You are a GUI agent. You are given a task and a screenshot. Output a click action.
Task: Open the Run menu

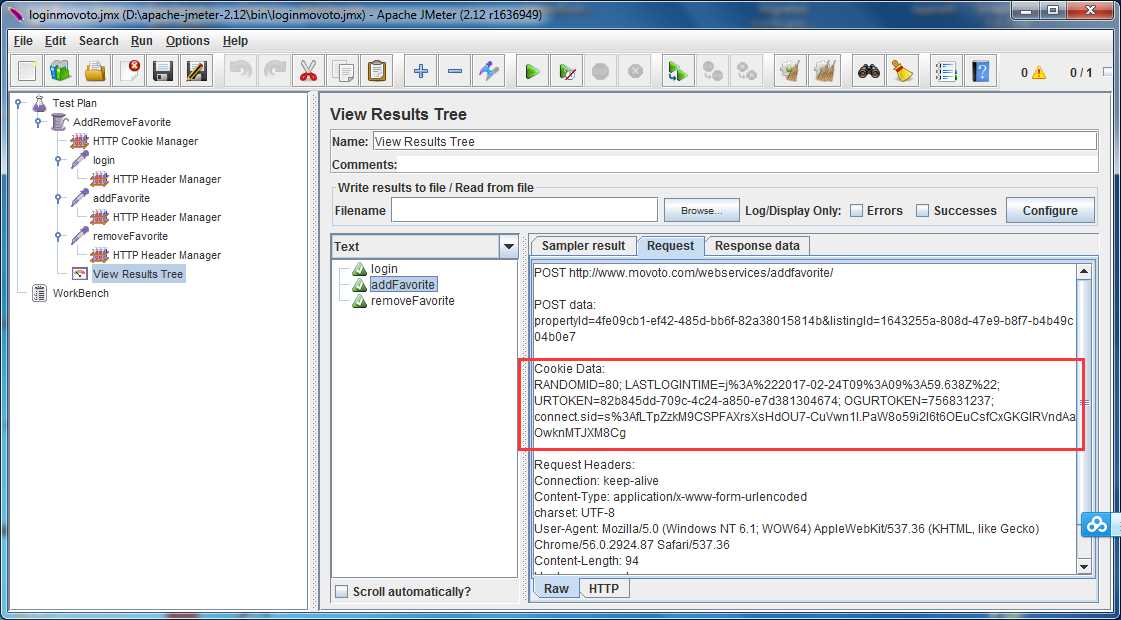(x=142, y=41)
